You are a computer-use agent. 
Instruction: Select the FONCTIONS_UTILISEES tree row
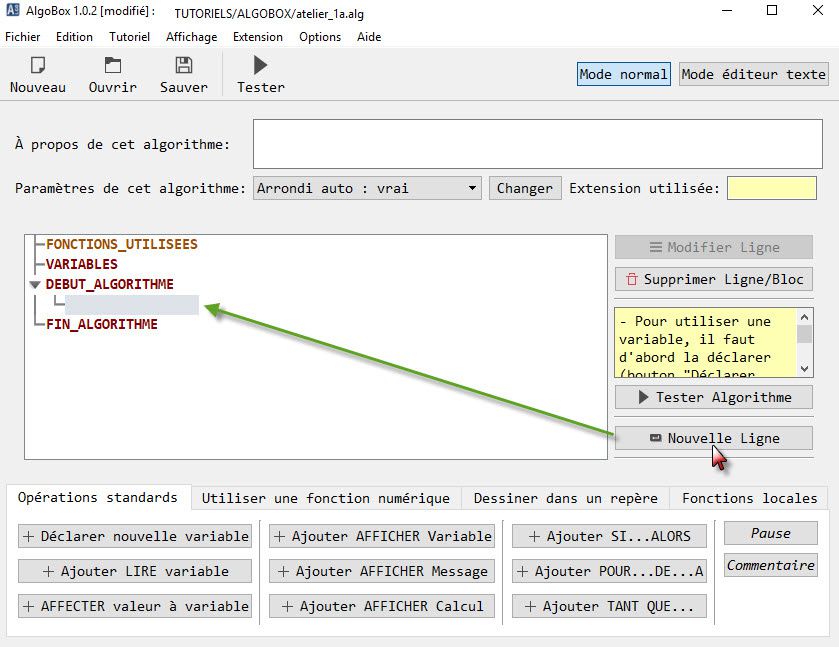pyautogui.click(x=122, y=245)
